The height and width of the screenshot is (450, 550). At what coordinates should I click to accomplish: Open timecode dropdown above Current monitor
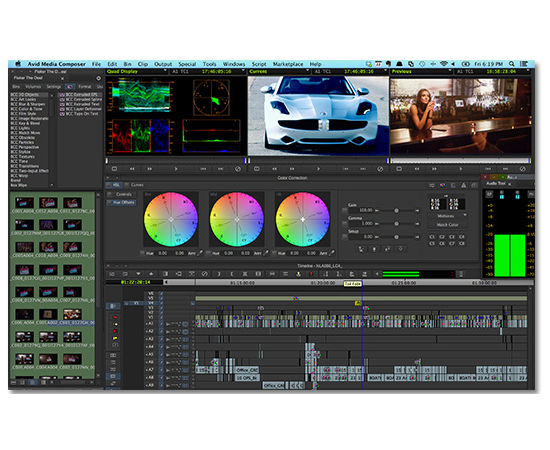point(385,71)
